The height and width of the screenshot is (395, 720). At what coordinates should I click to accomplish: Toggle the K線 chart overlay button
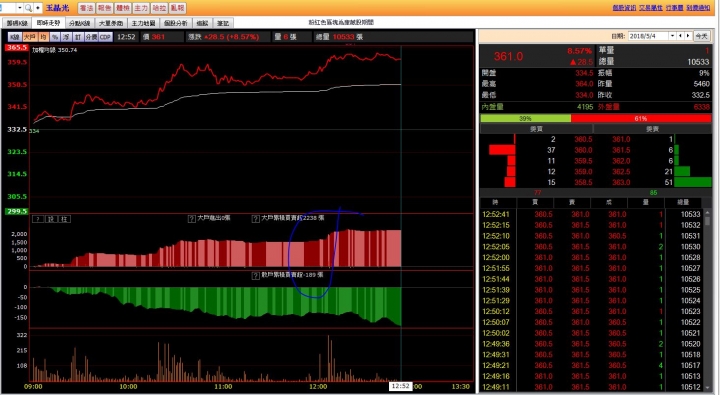tap(15, 37)
